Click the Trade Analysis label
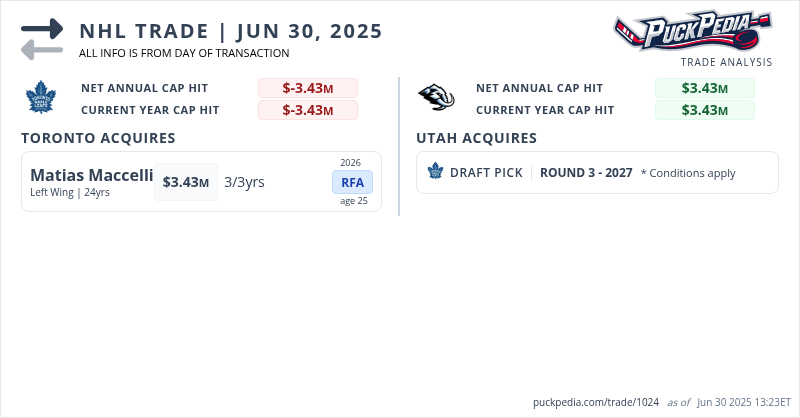This screenshot has height=418, width=800. point(726,62)
